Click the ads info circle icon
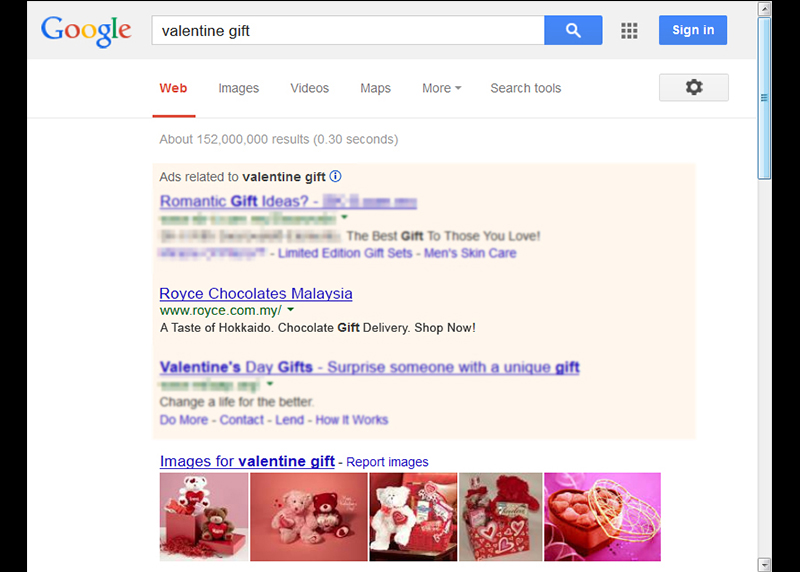 335,177
